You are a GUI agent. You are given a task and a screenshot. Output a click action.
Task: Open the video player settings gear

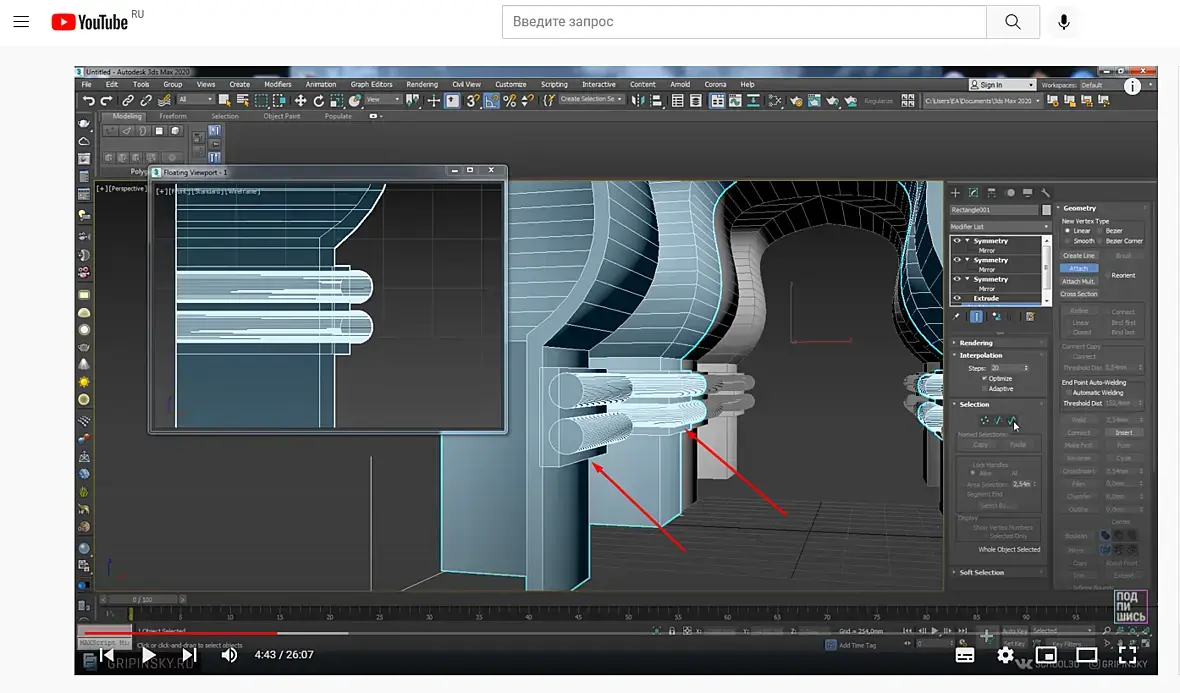coord(1005,655)
